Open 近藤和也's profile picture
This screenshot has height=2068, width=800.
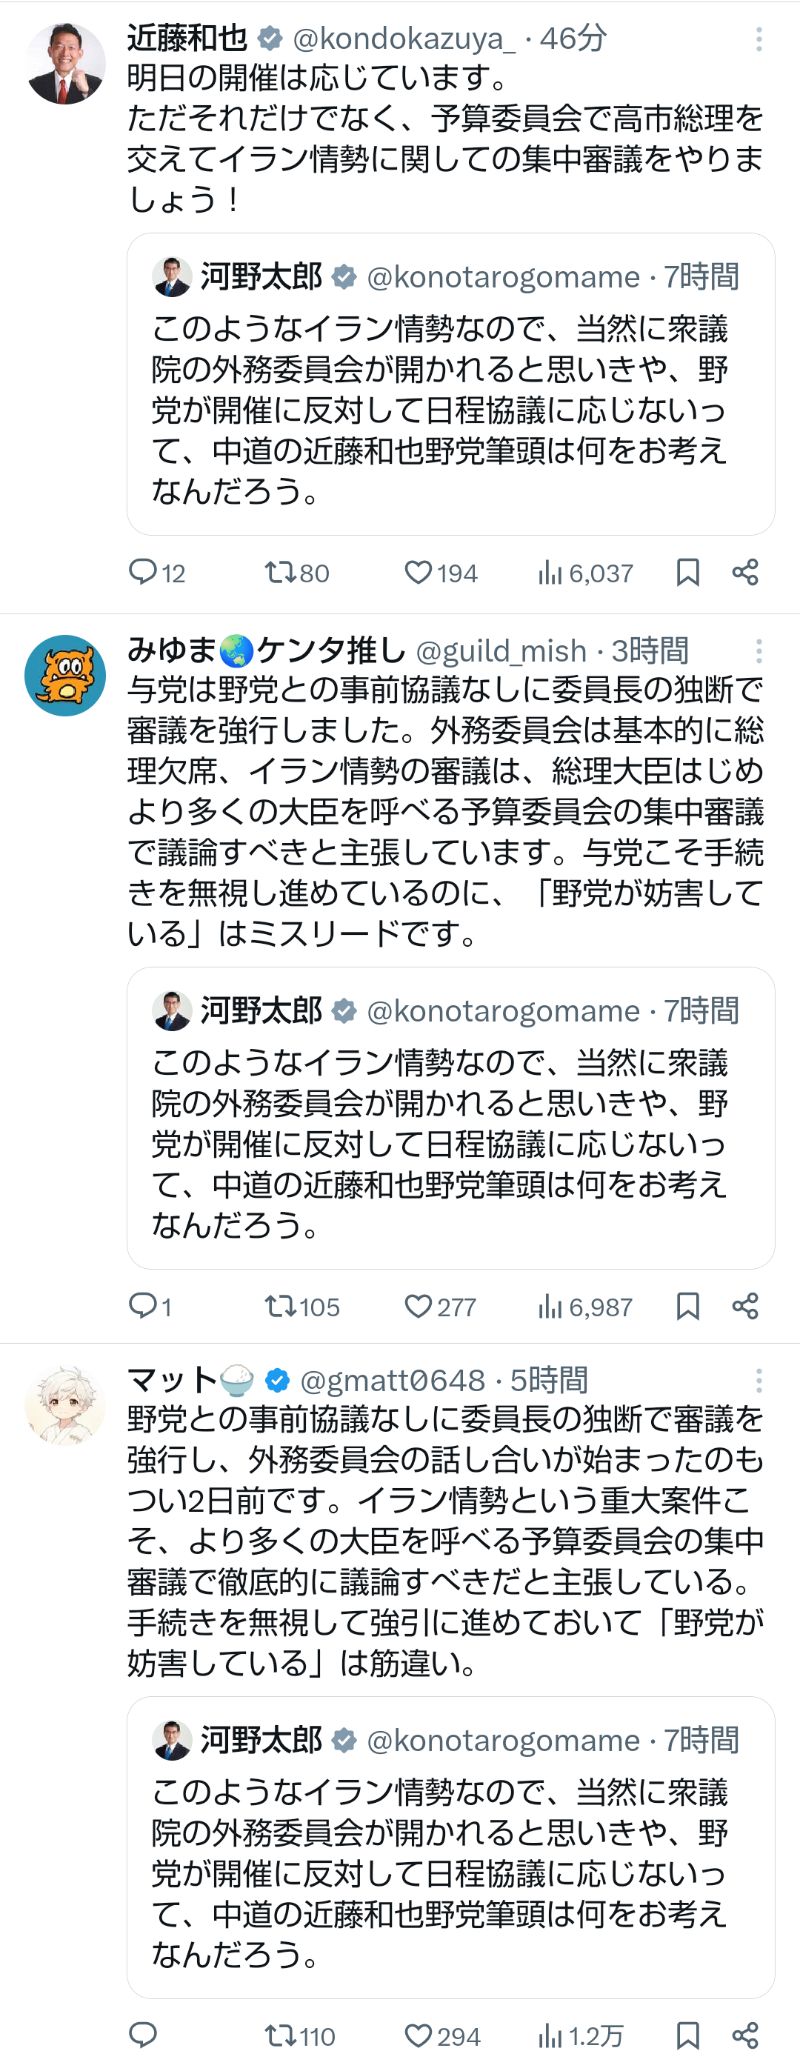(x=65, y=65)
